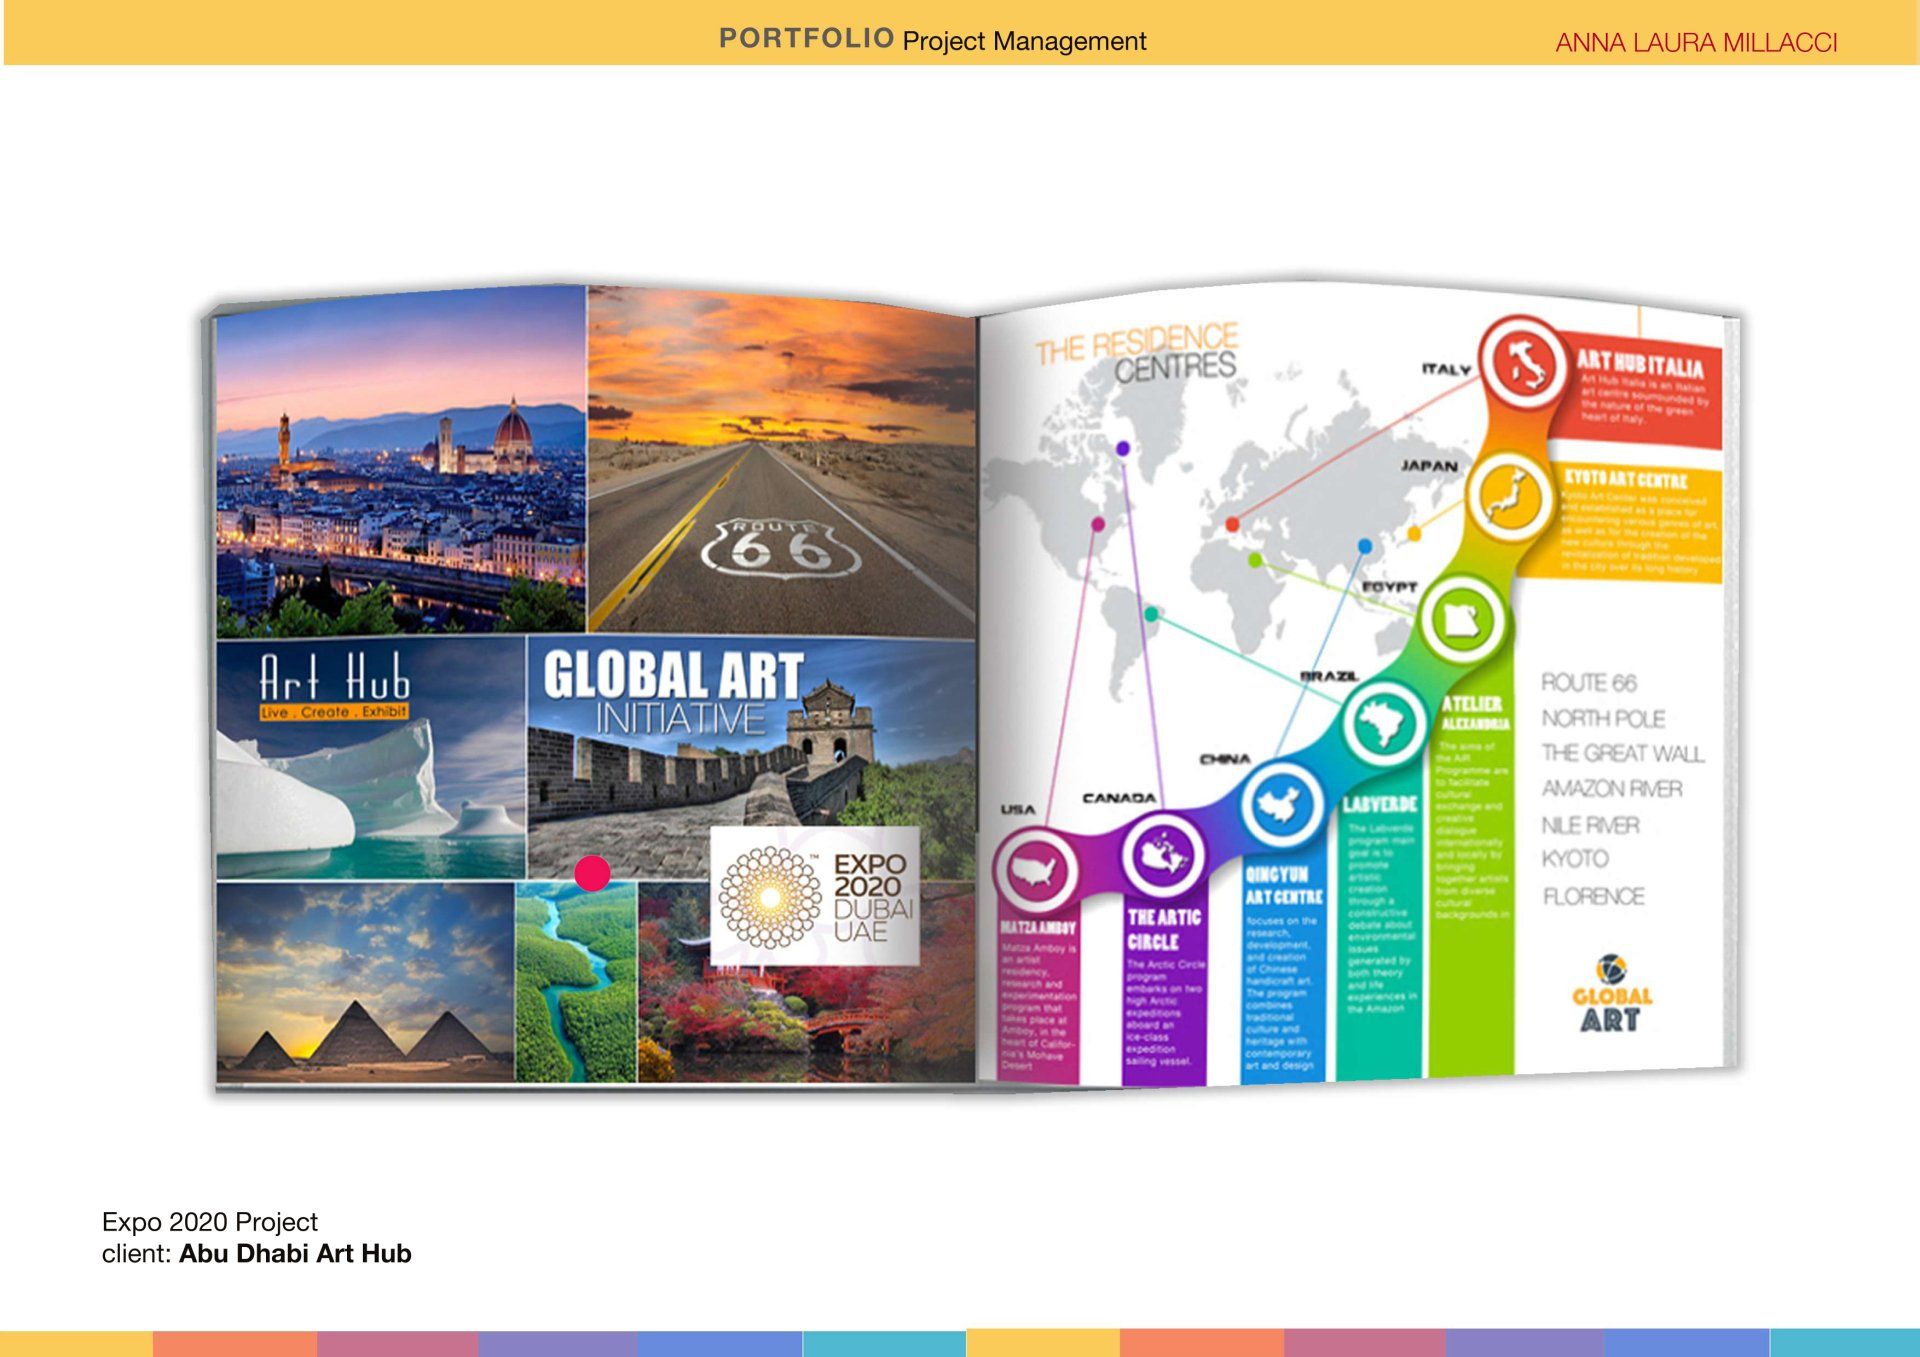Click the Portfolio Project Management header
Image resolution: width=1920 pixels, height=1357 pixels.
[932, 40]
